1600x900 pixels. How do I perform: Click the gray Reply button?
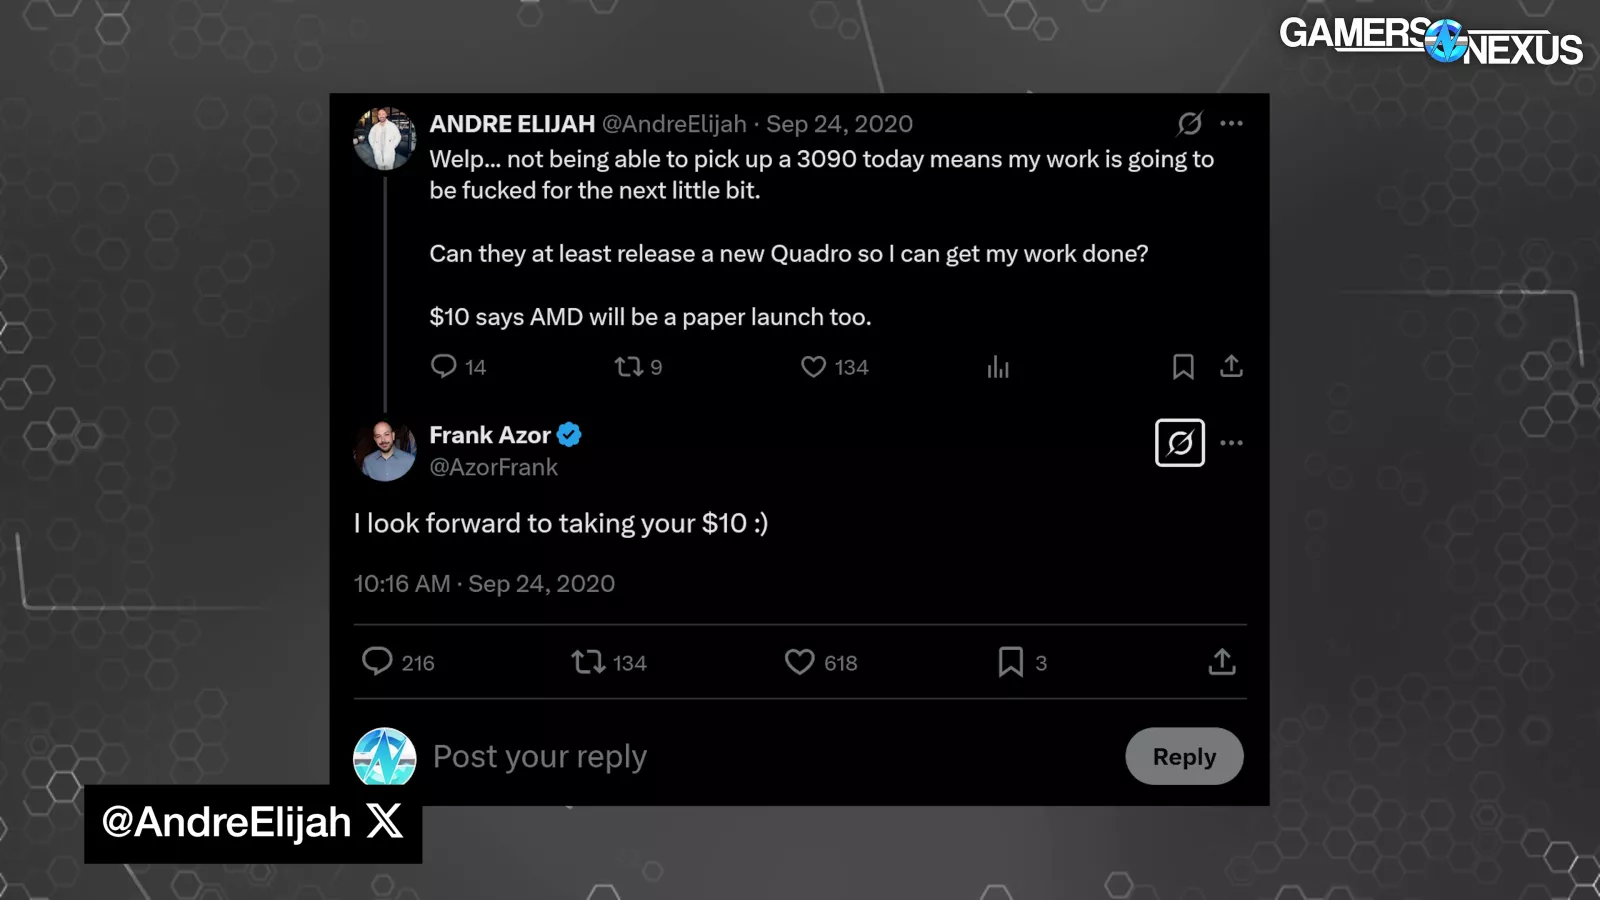[x=1184, y=756]
